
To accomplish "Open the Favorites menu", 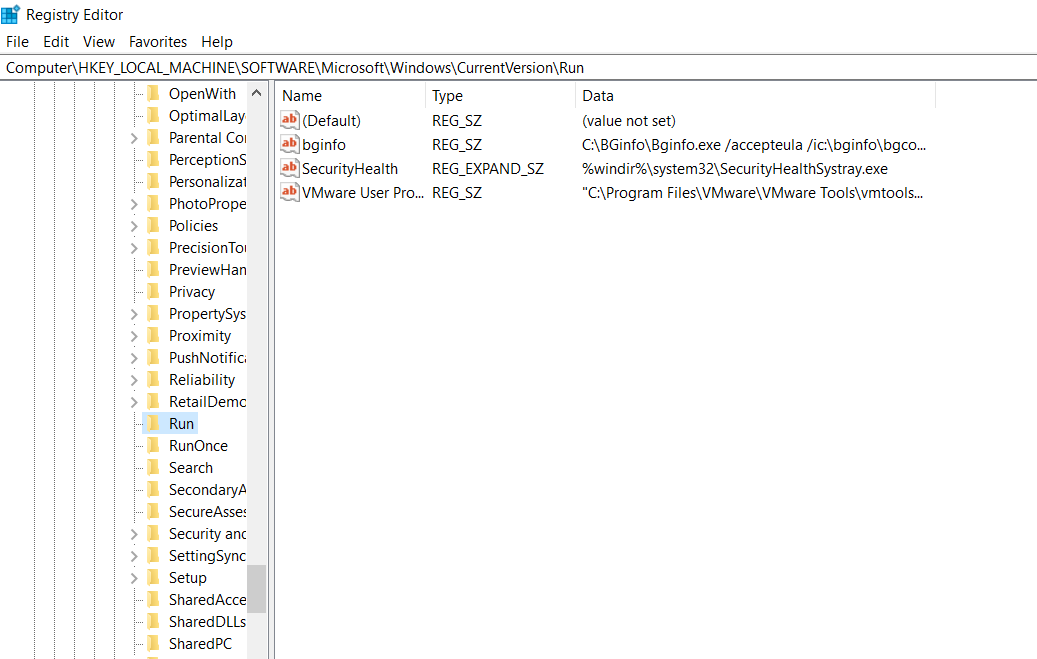I will click(157, 42).
